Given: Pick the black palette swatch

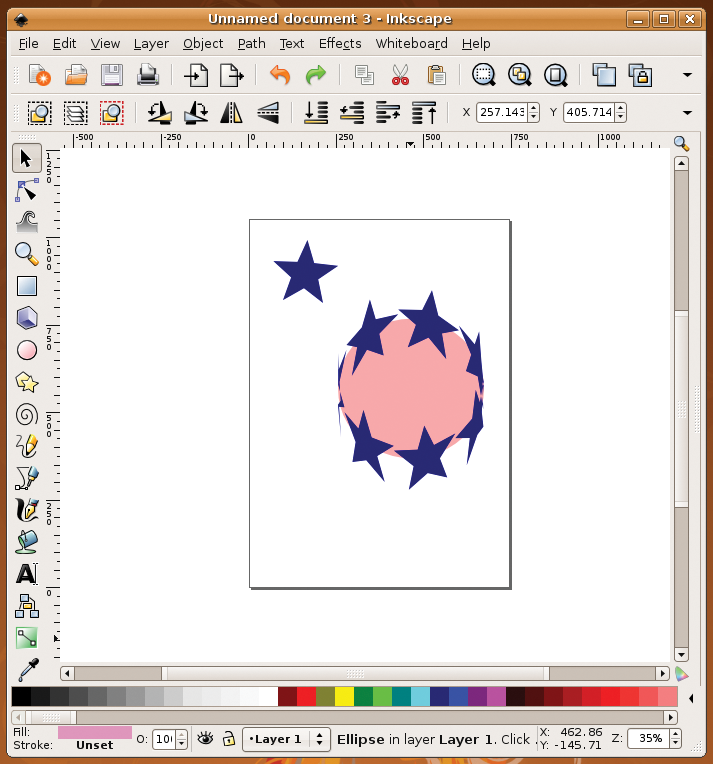Looking at the screenshot, I should point(21,697).
